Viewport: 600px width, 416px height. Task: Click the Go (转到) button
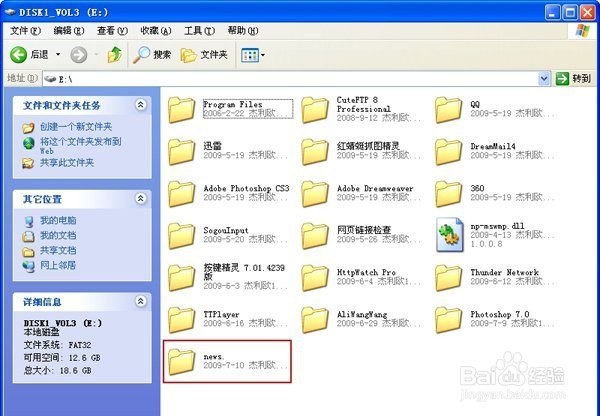[x=574, y=79]
